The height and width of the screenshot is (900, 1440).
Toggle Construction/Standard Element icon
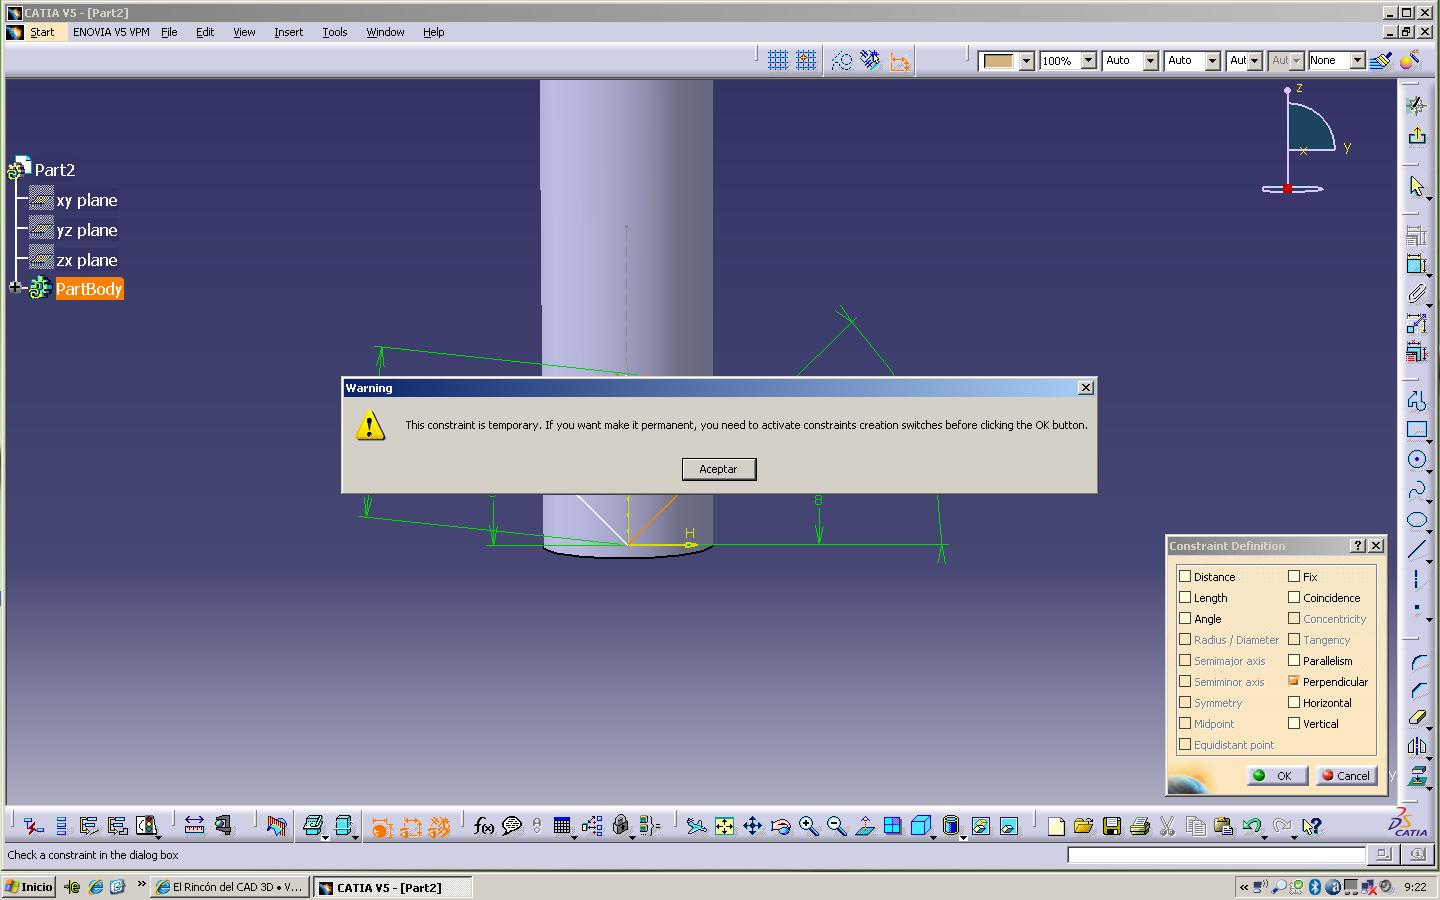842,60
